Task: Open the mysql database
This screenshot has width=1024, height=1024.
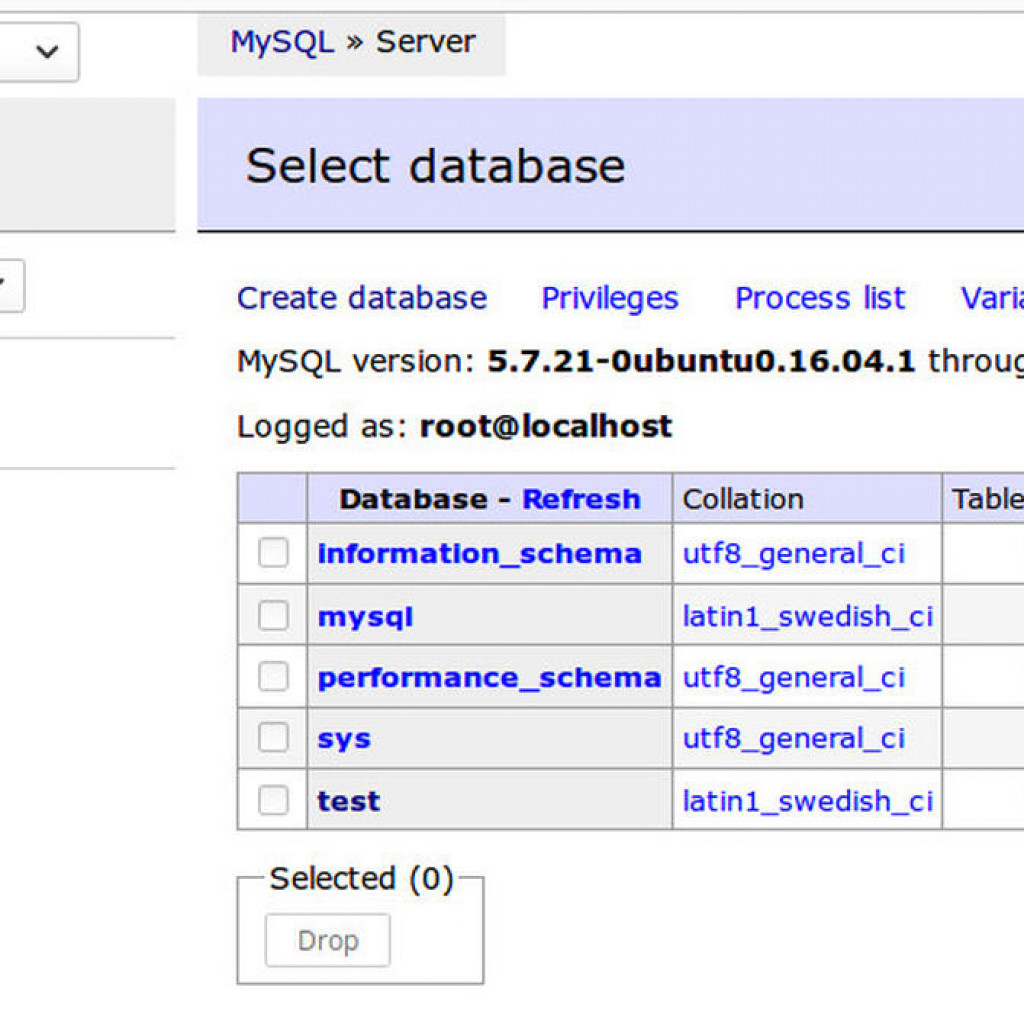Action: click(x=365, y=616)
